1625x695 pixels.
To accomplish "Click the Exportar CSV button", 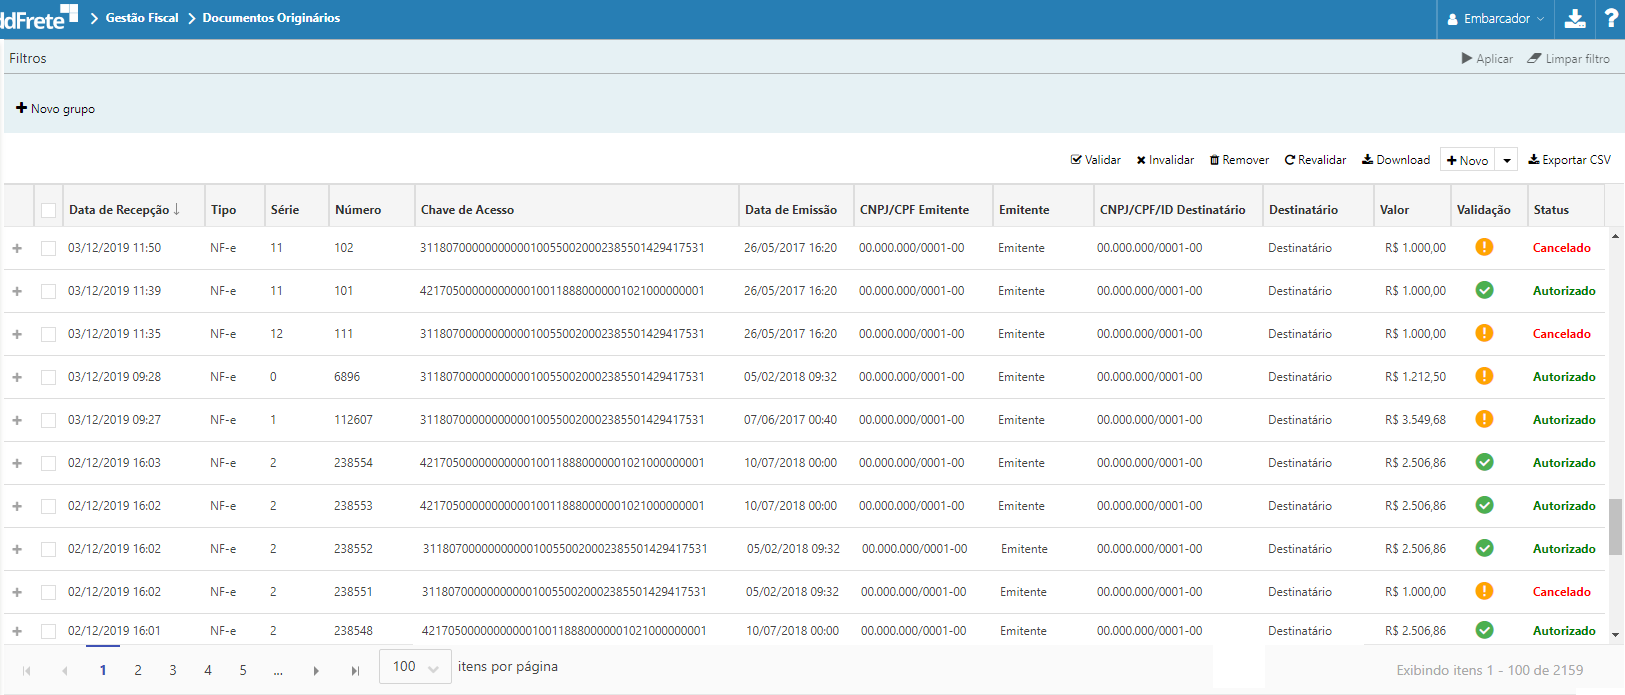I will 1569,160.
